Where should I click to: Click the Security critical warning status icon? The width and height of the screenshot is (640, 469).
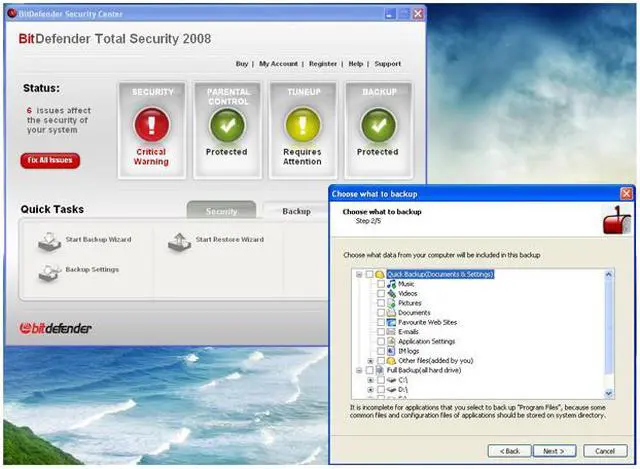[151, 124]
